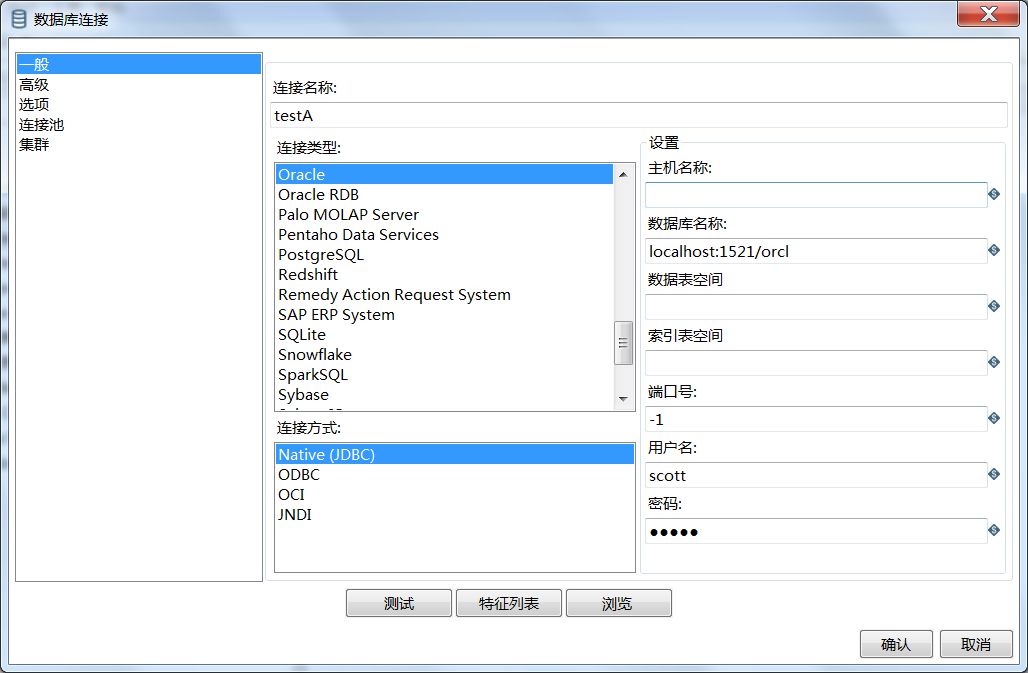Open the 集群 configuration page
Screen dimensions: 1028x673
point(33,144)
